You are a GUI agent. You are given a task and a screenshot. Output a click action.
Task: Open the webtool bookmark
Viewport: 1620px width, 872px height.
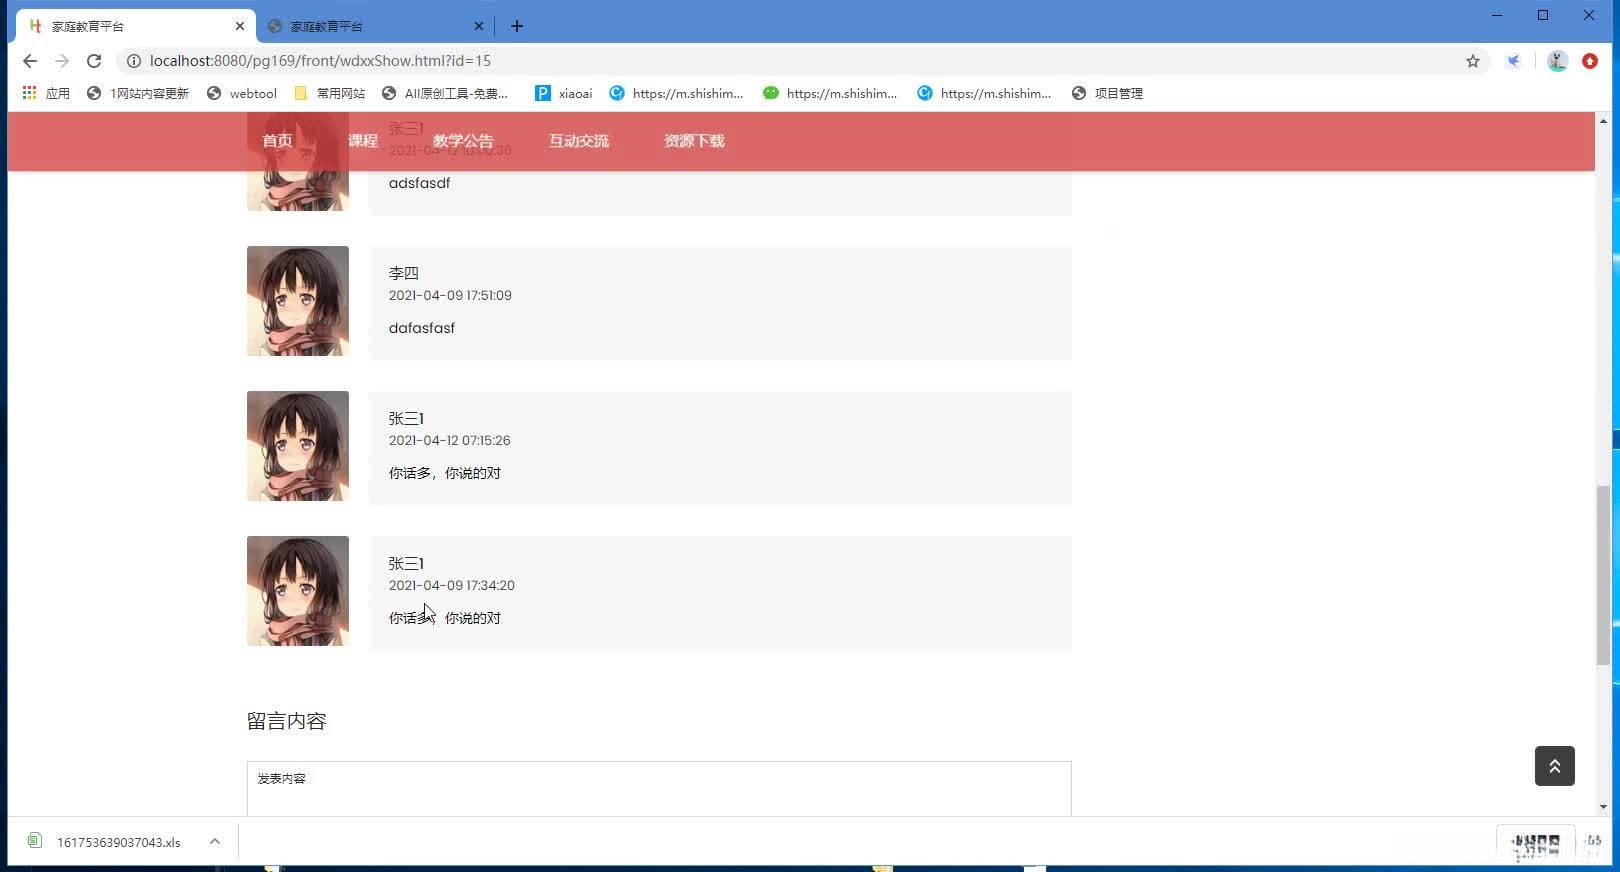click(x=242, y=93)
